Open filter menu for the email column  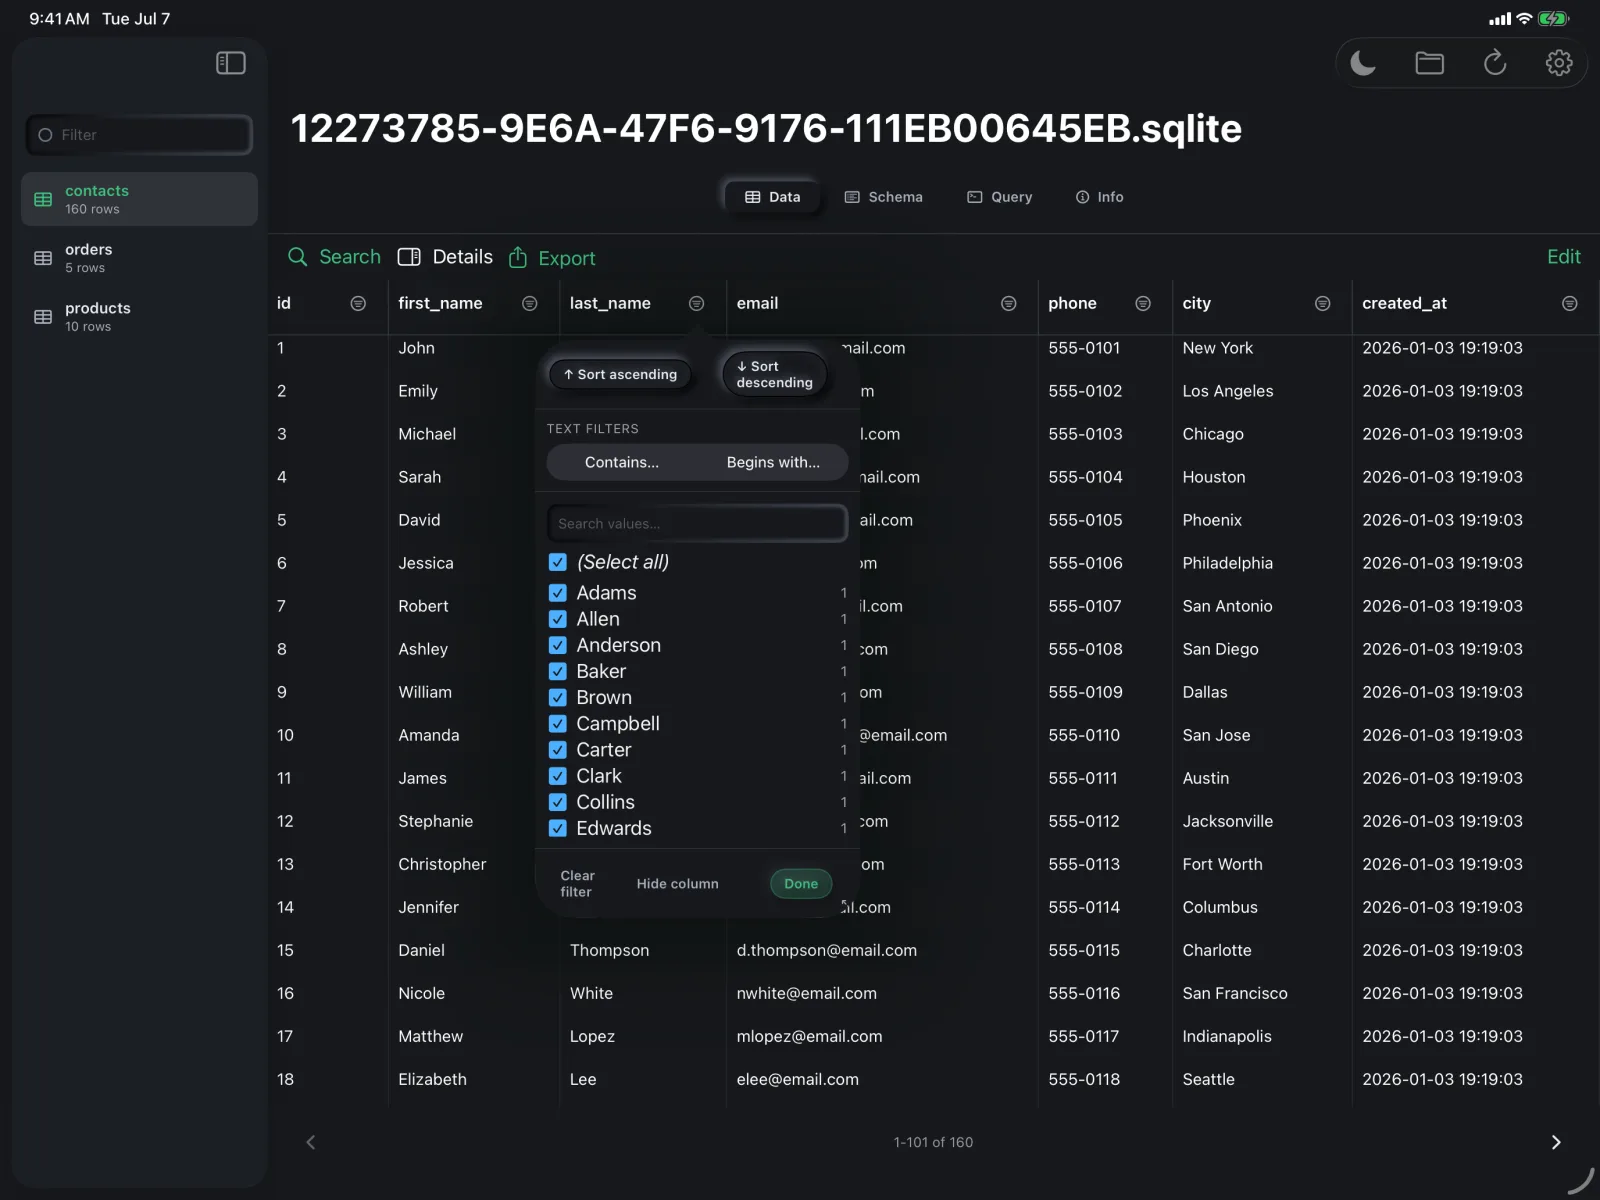coord(1008,303)
